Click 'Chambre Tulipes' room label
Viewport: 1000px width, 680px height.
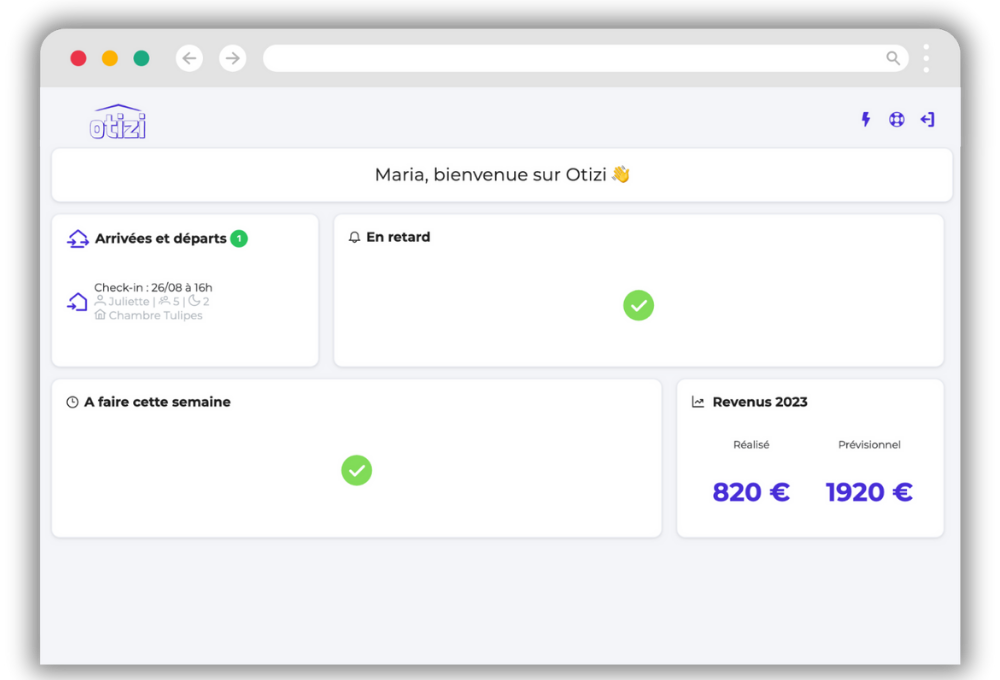tap(156, 315)
